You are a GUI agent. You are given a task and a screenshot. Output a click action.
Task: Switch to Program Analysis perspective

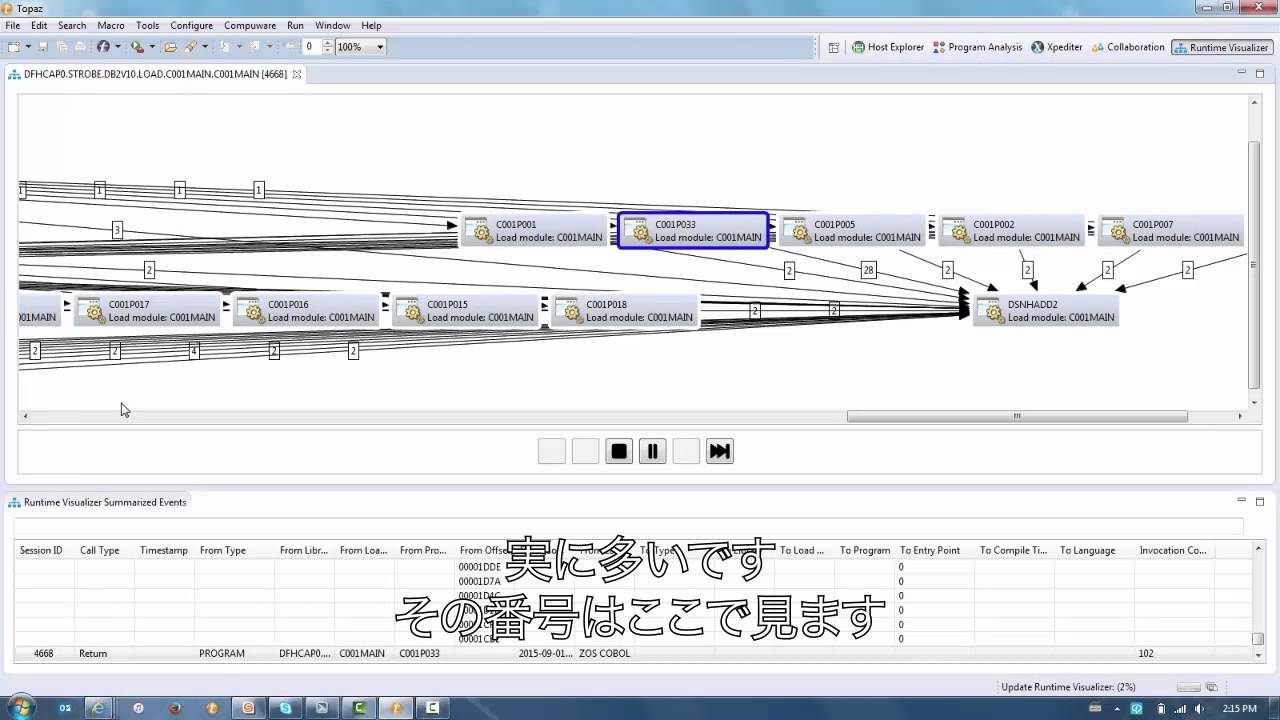click(977, 47)
